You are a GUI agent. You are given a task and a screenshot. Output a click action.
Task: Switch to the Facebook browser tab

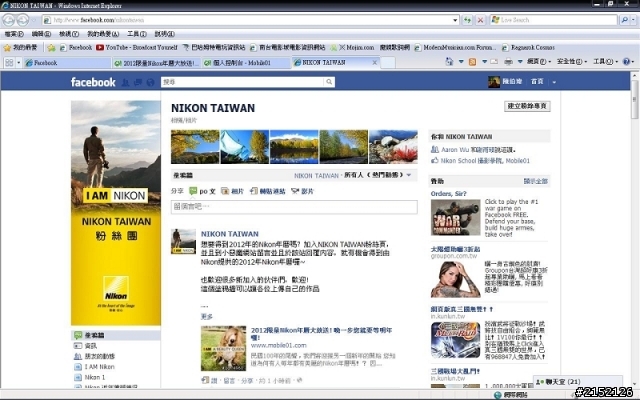click(67, 62)
